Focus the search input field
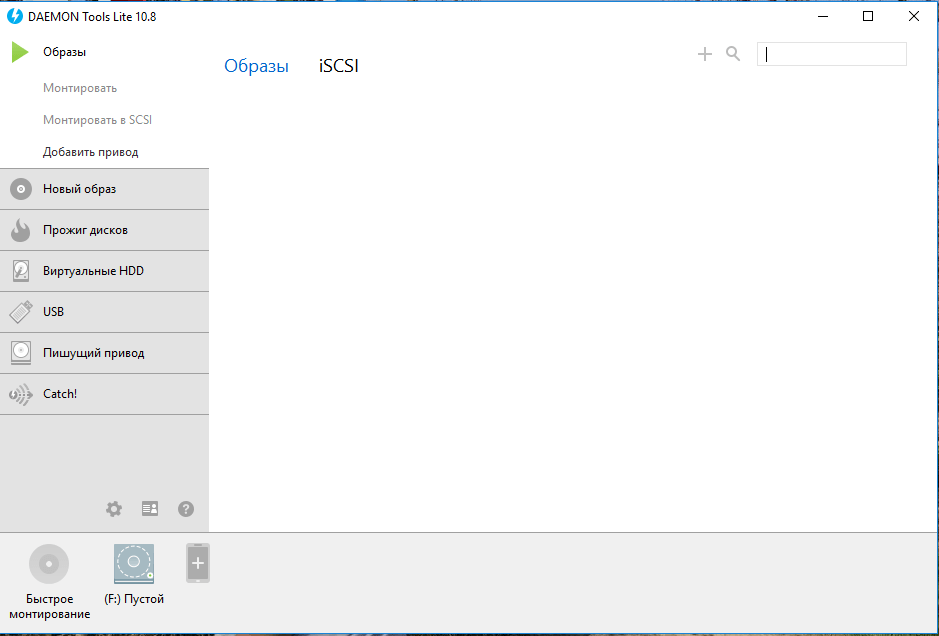 (832, 54)
